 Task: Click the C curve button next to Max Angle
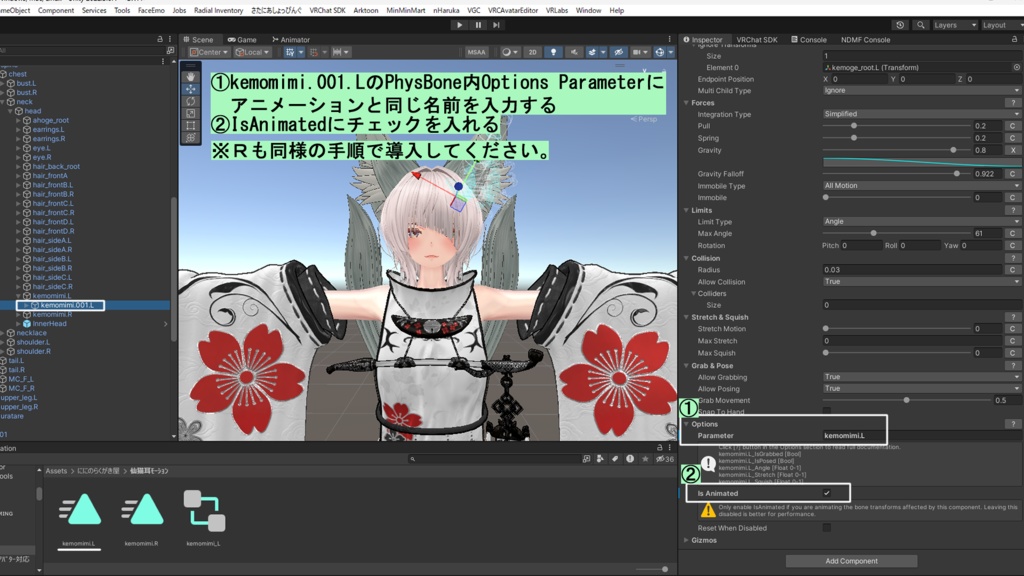[1012, 233]
